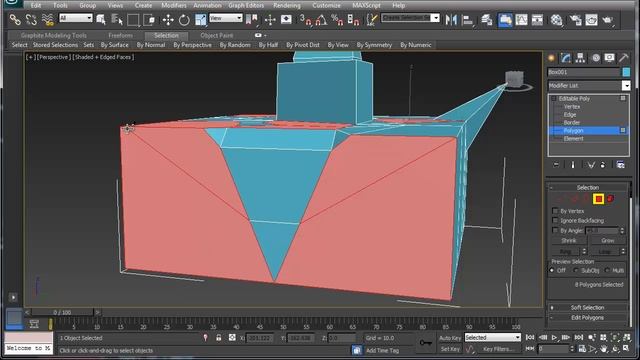Click the Grow selection button
The height and width of the screenshot is (360, 640).
click(x=607, y=240)
